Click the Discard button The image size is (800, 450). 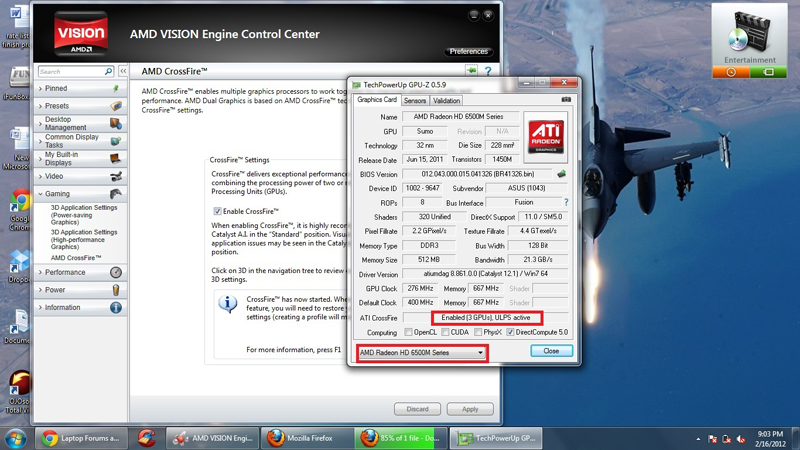point(417,409)
